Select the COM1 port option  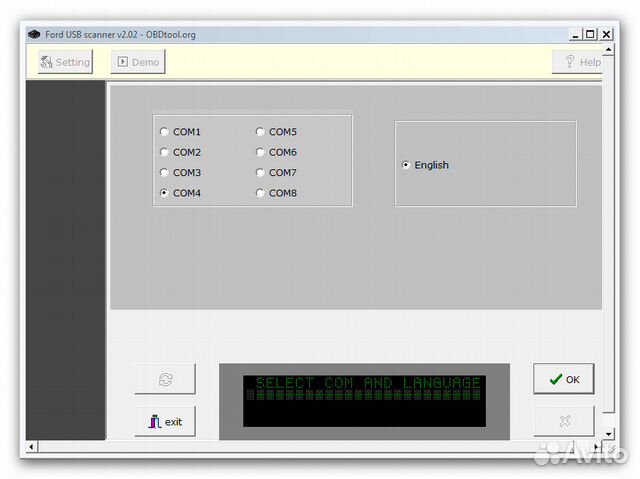coord(180,132)
